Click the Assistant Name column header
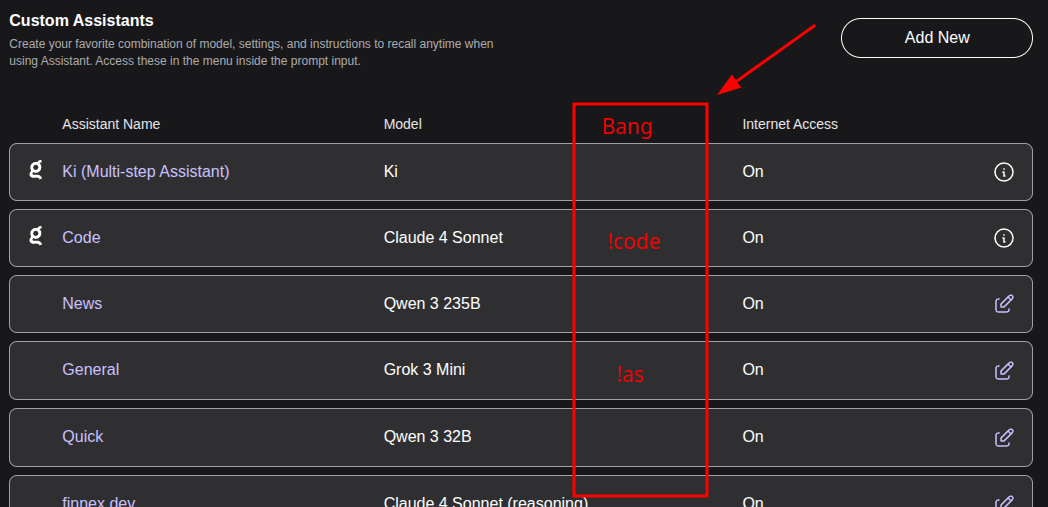This screenshot has height=507, width=1048. click(111, 124)
